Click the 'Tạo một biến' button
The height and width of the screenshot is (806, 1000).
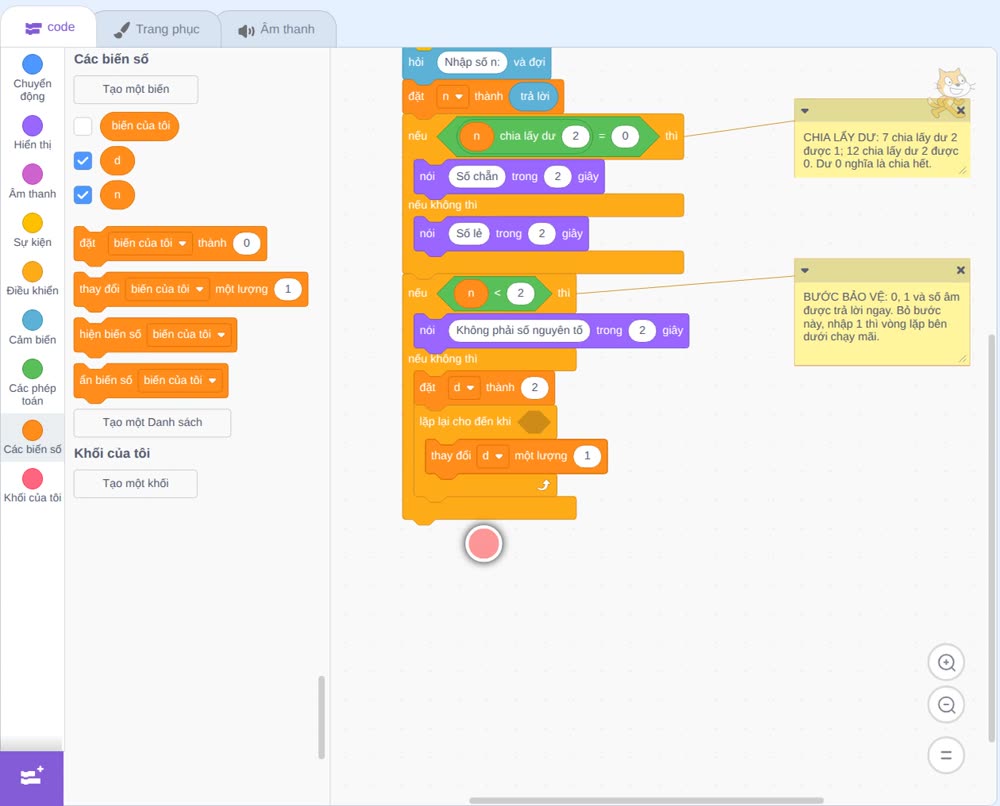tap(136, 89)
